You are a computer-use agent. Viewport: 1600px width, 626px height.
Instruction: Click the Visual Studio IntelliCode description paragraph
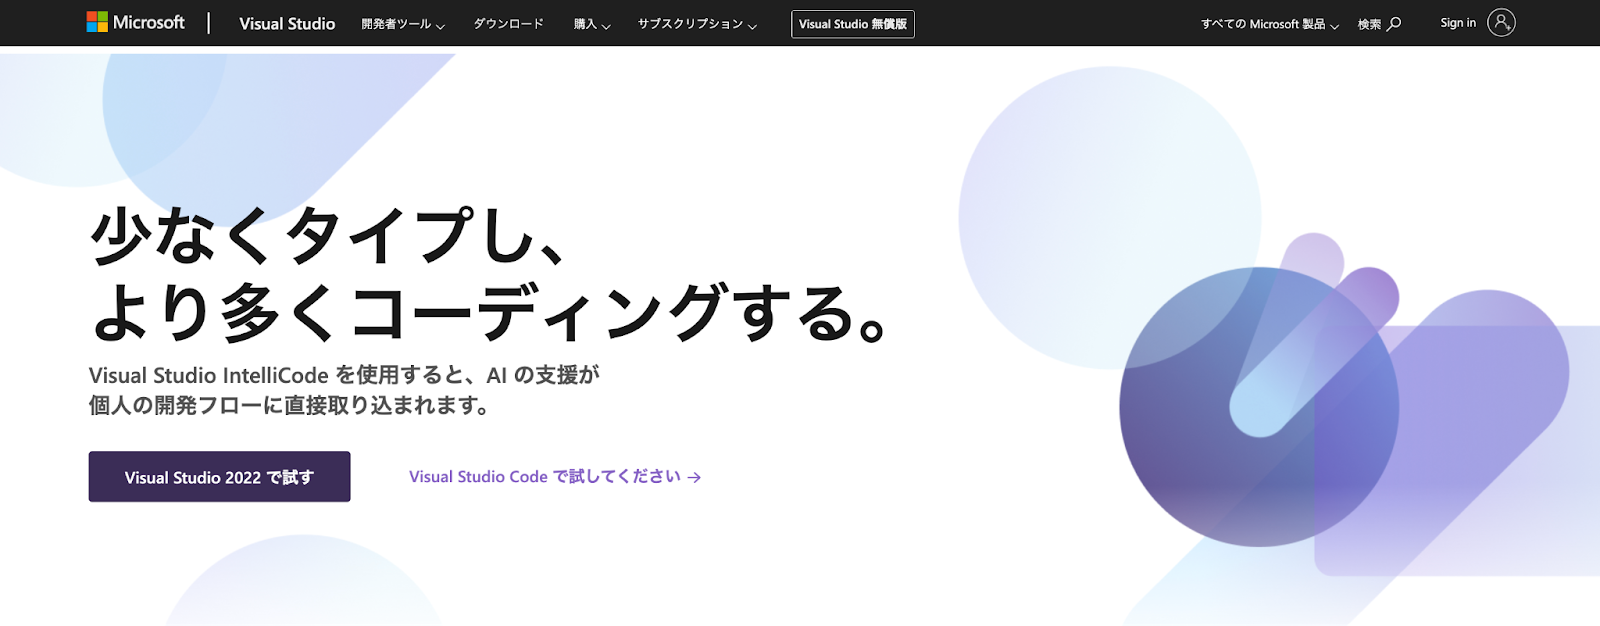[344, 390]
